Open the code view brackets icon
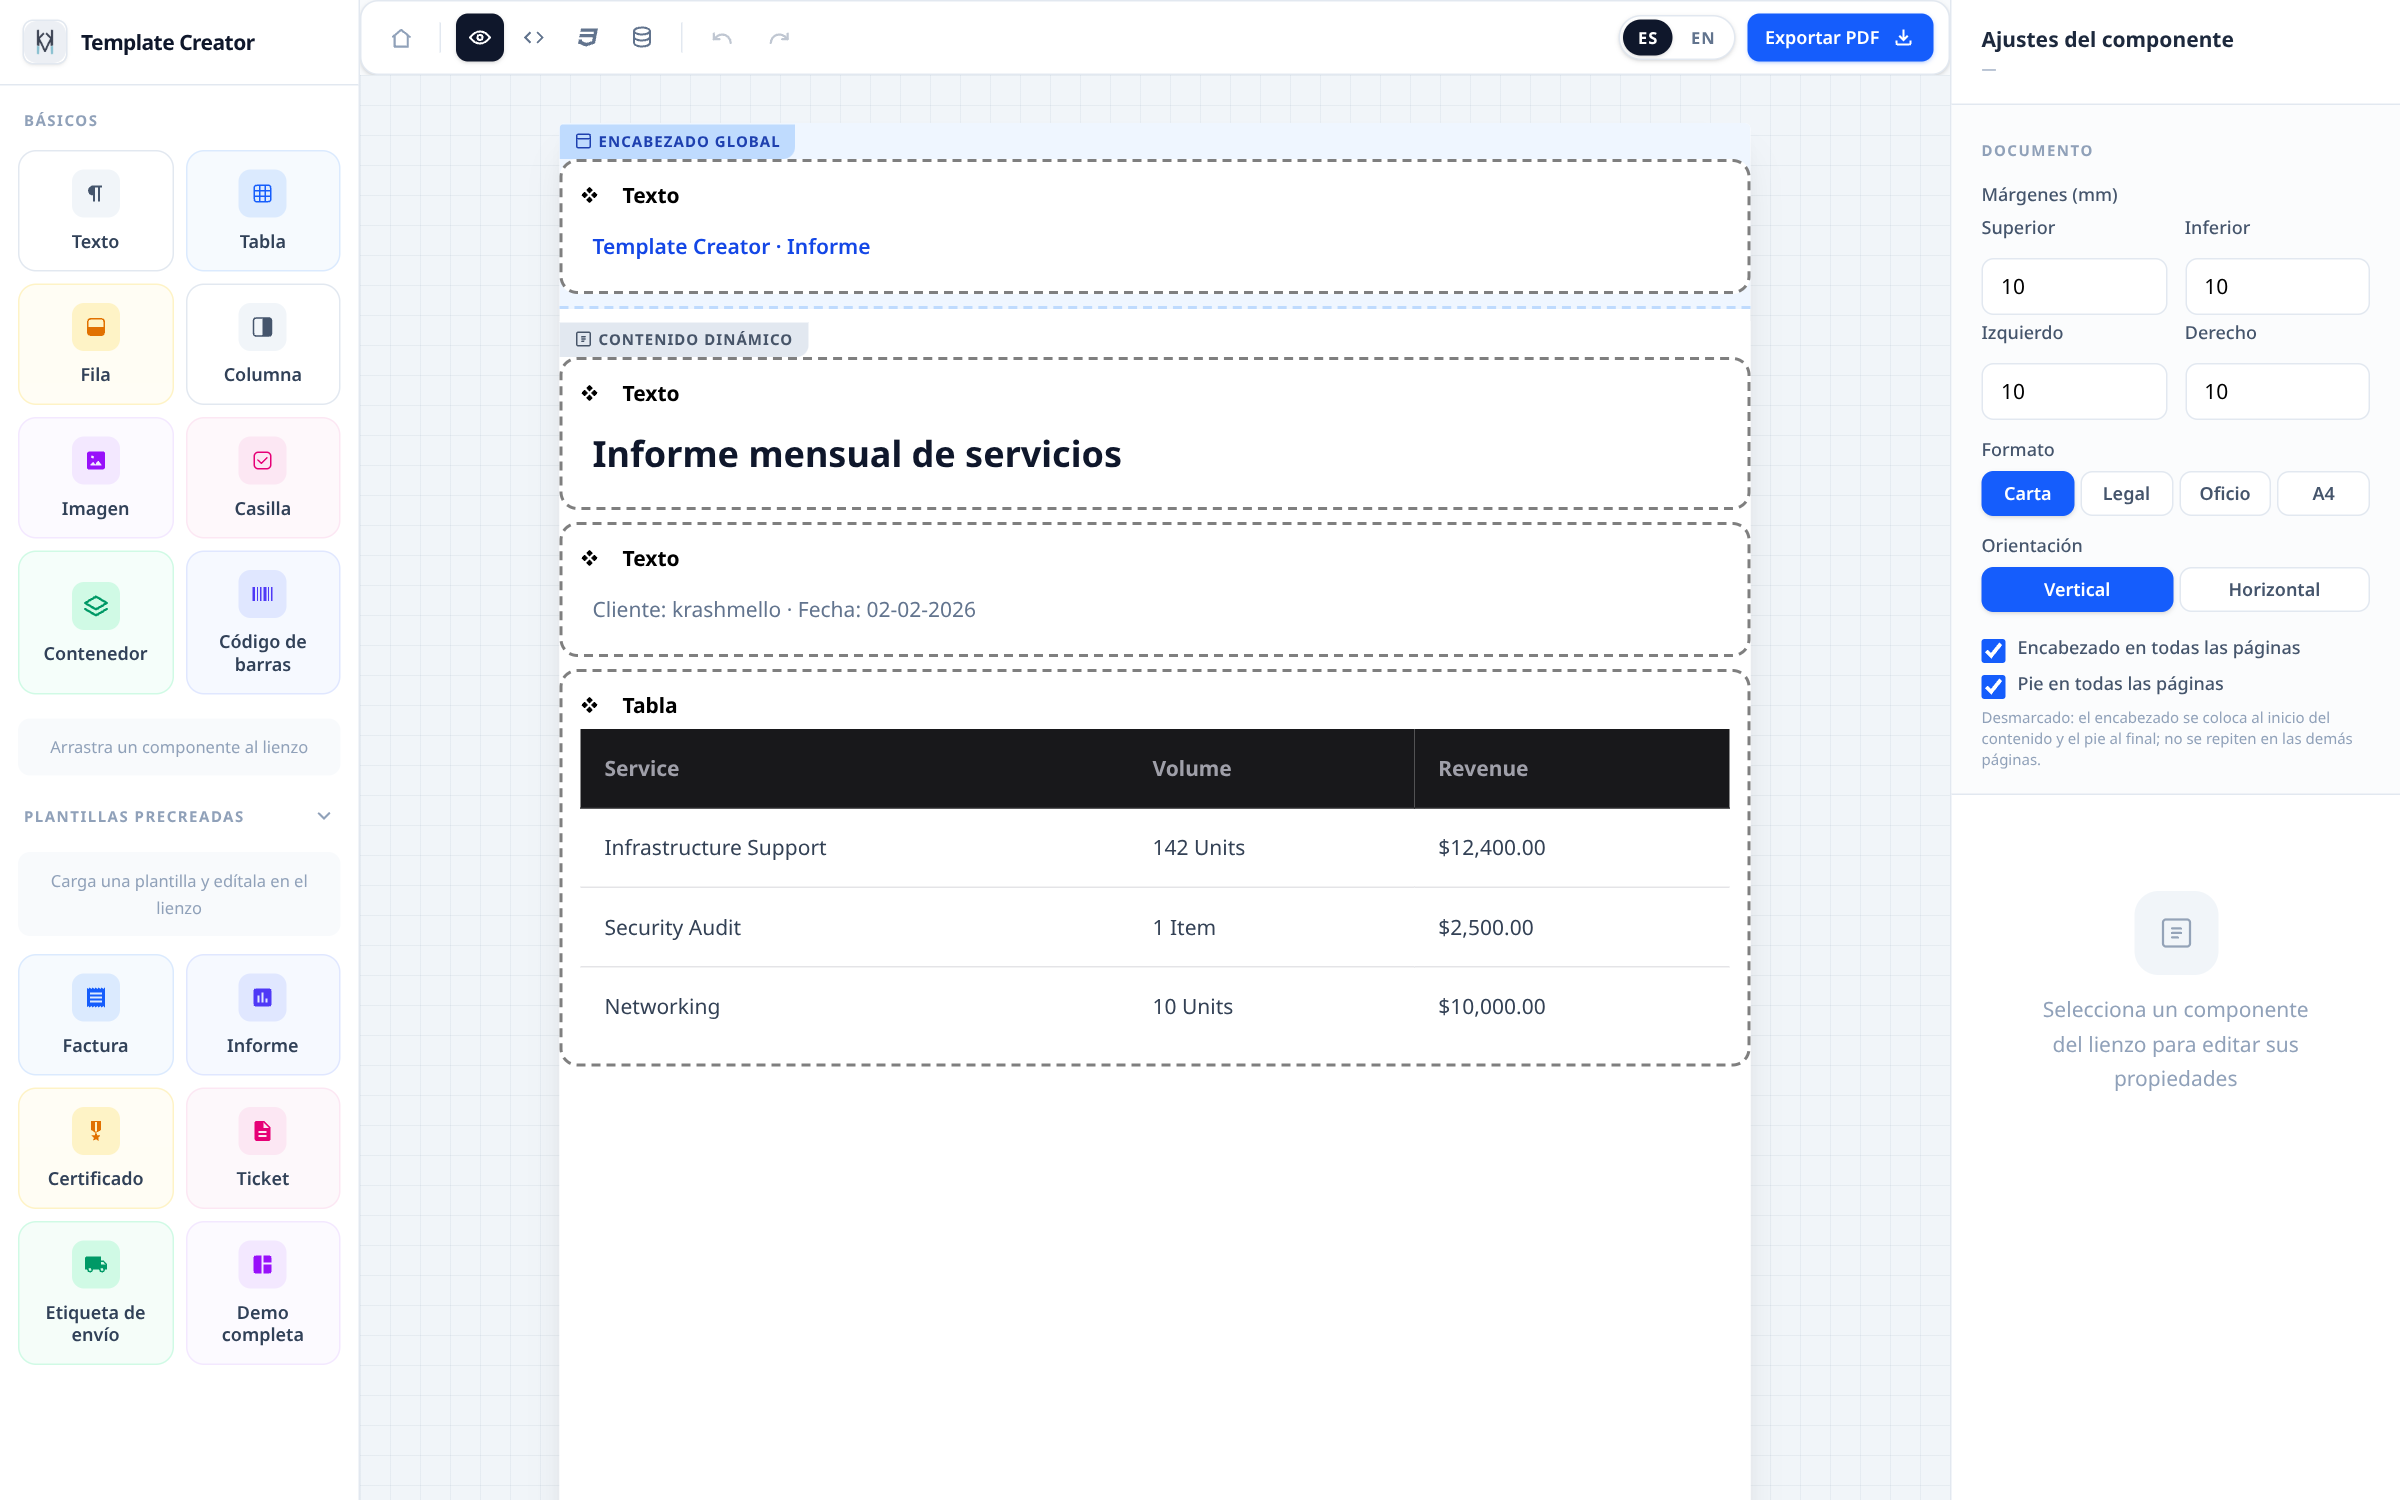The height and width of the screenshot is (1500, 2400). point(534,38)
